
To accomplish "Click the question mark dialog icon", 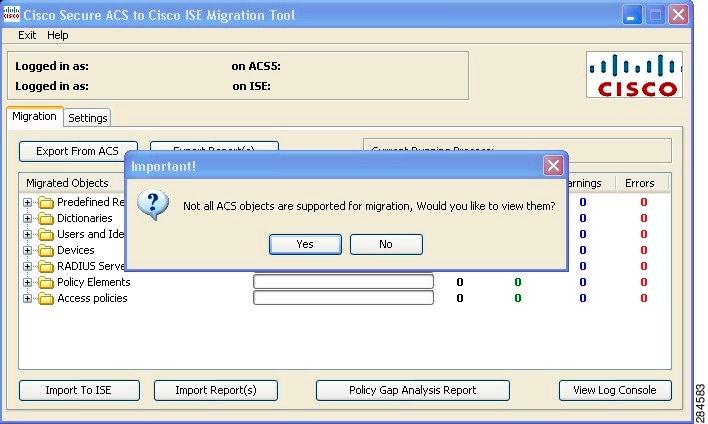I will pyautogui.click(x=153, y=205).
